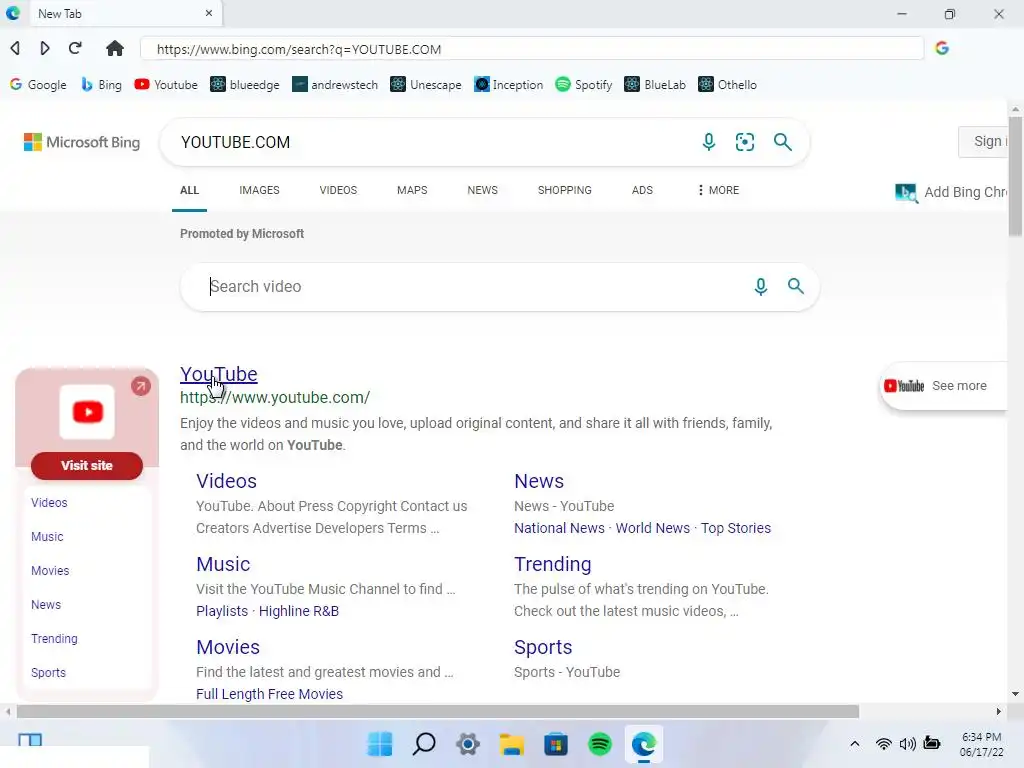Open Full Length Free Movies link
Image resolution: width=1024 pixels, height=768 pixels.
[x=269, y=694]
